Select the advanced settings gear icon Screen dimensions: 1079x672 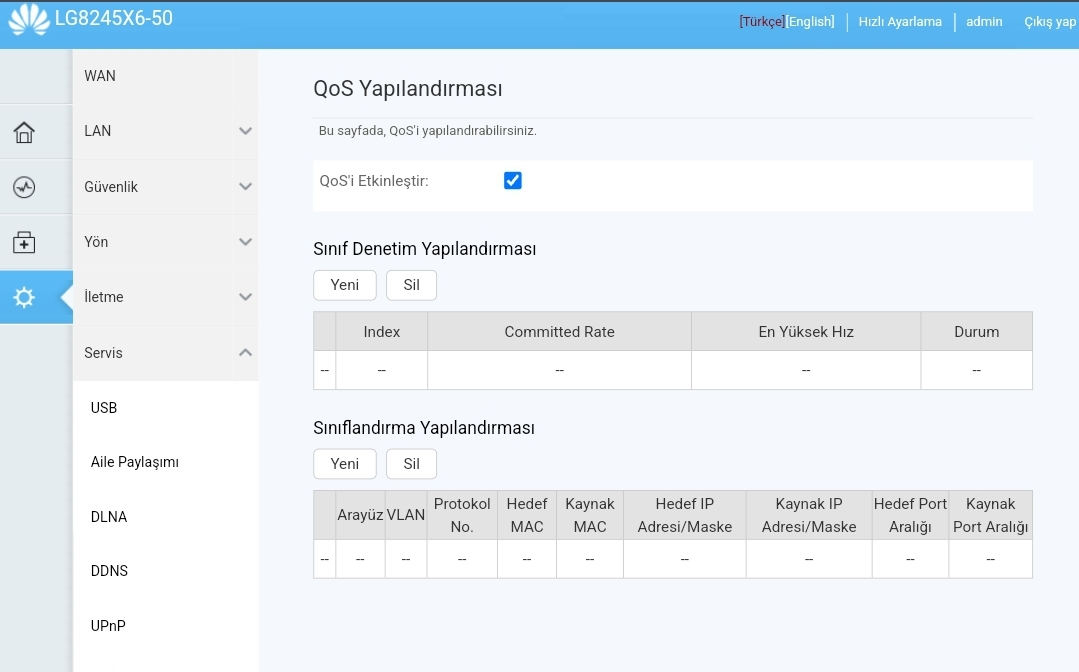tap(24, 297)
